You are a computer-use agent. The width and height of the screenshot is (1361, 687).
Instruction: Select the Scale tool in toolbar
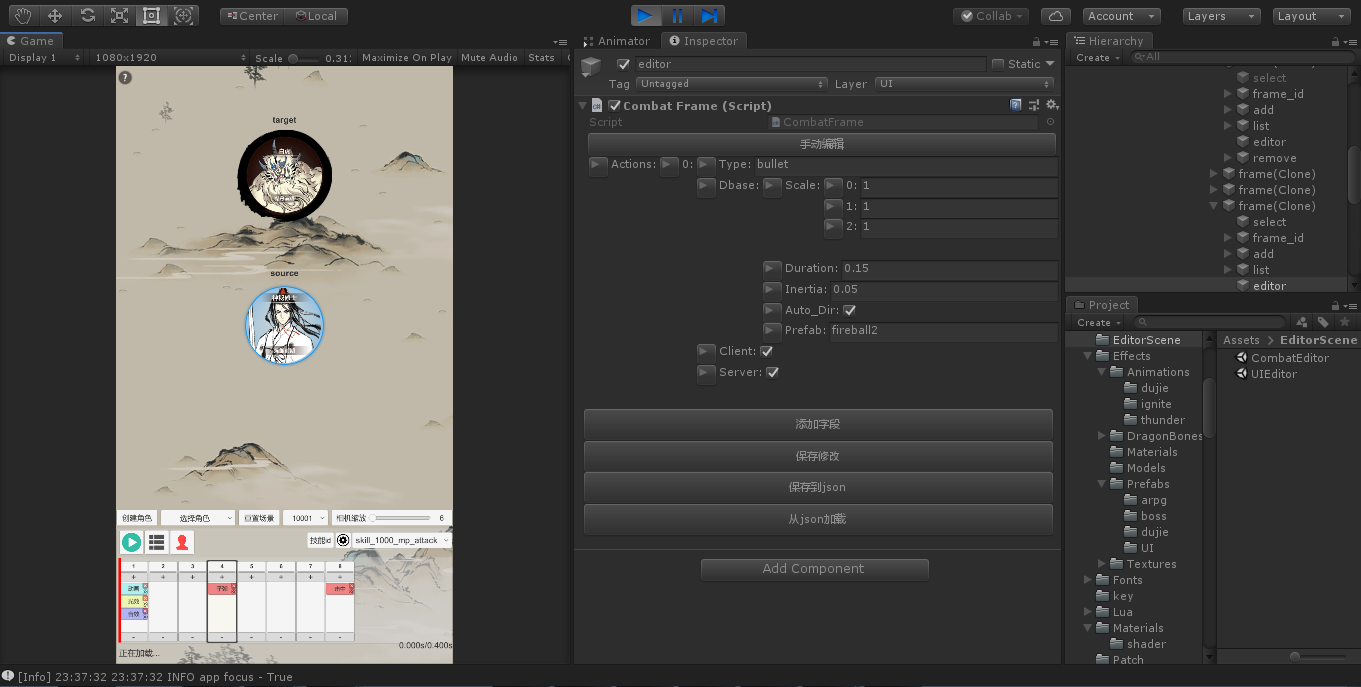[119, 15]
